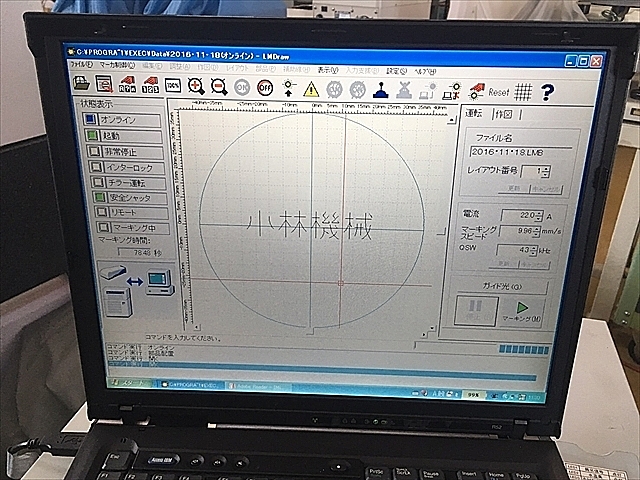The image size is (640, 480).
Task: Adjust 電流 value with its spinner
Action: click(540, 216)
